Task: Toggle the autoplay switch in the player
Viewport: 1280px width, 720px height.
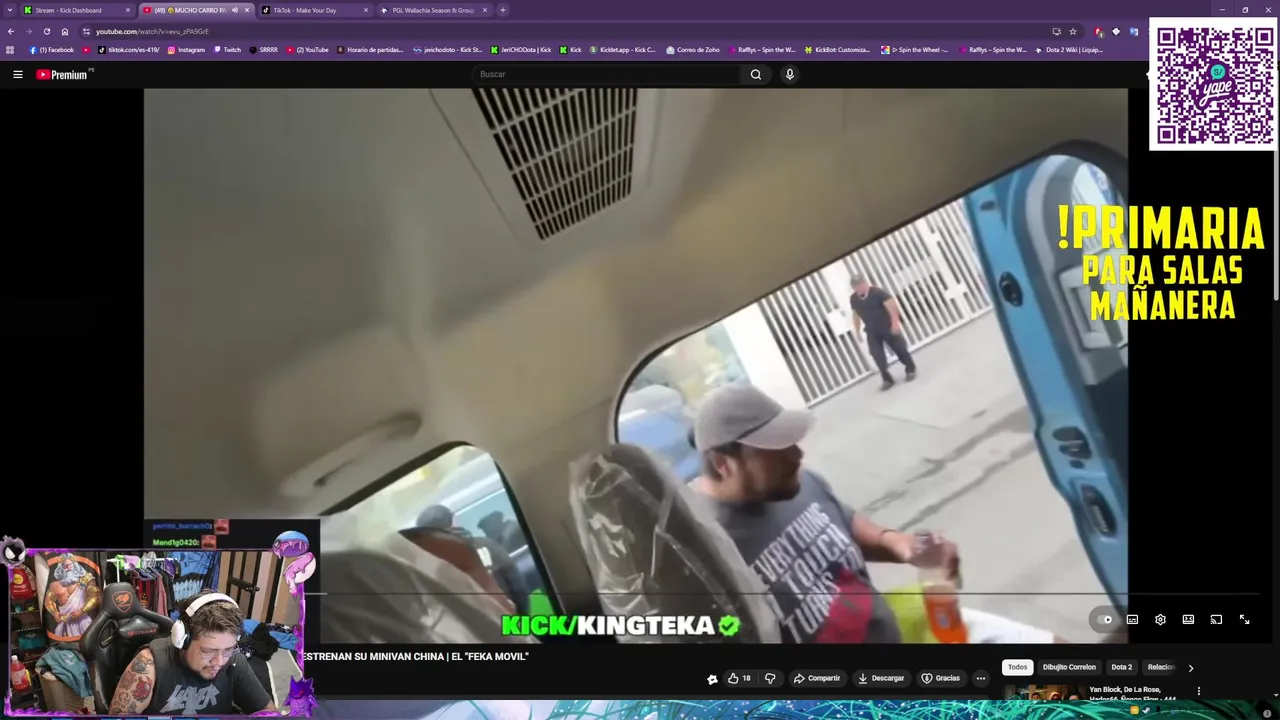Action: (1104, 619)
